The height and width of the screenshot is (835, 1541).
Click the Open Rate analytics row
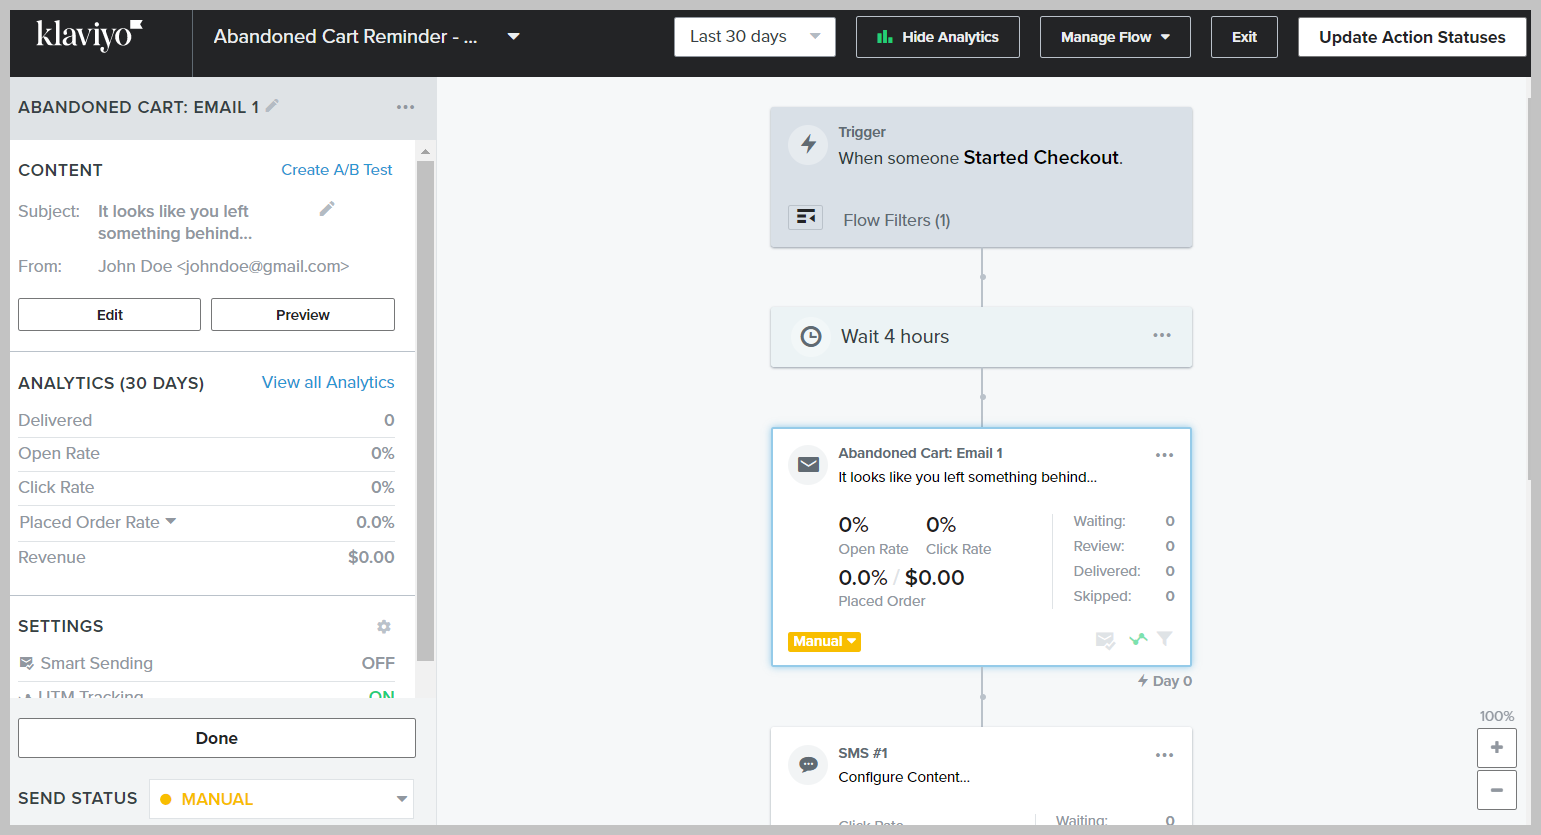[x=206, y=453]
